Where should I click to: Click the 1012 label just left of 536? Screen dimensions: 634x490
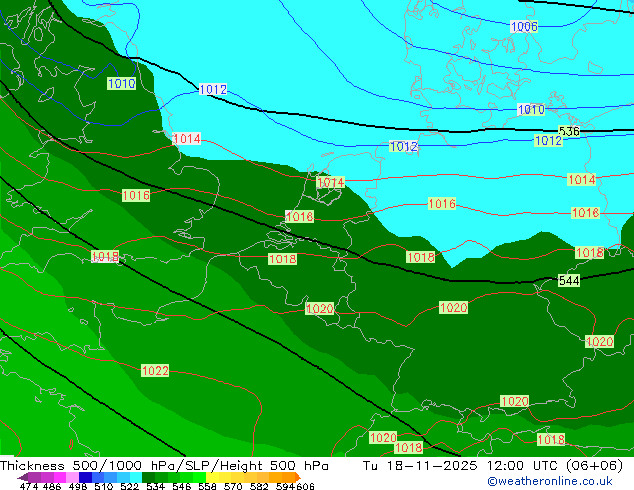click(548, 141)
